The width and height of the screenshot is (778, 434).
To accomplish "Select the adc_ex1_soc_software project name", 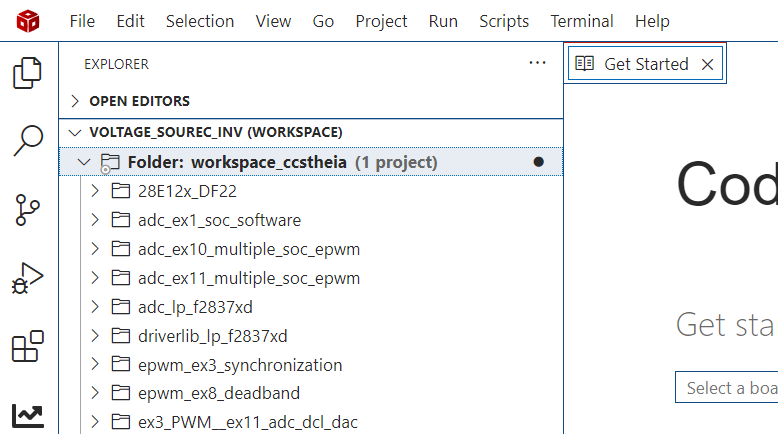I will pyautogui.click(x=219, y=220).
